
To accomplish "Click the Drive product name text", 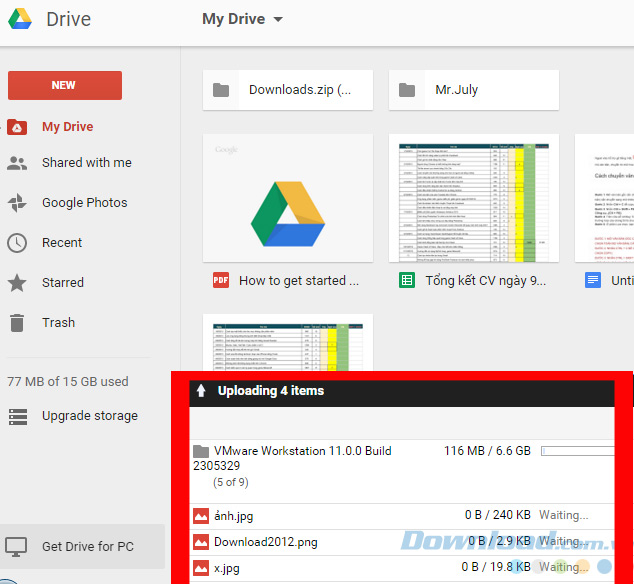I will pos(68,19).
